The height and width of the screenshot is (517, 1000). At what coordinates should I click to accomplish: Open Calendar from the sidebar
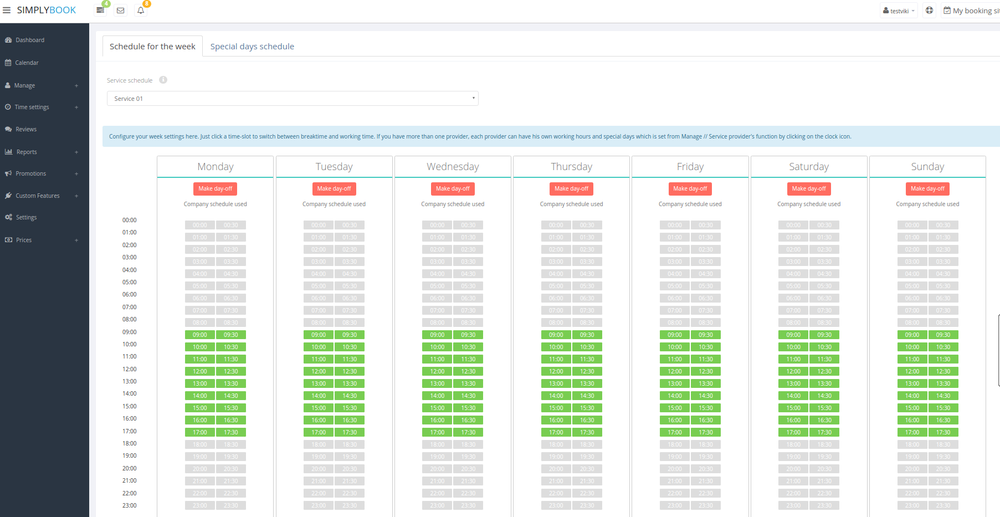click(26, 62)
